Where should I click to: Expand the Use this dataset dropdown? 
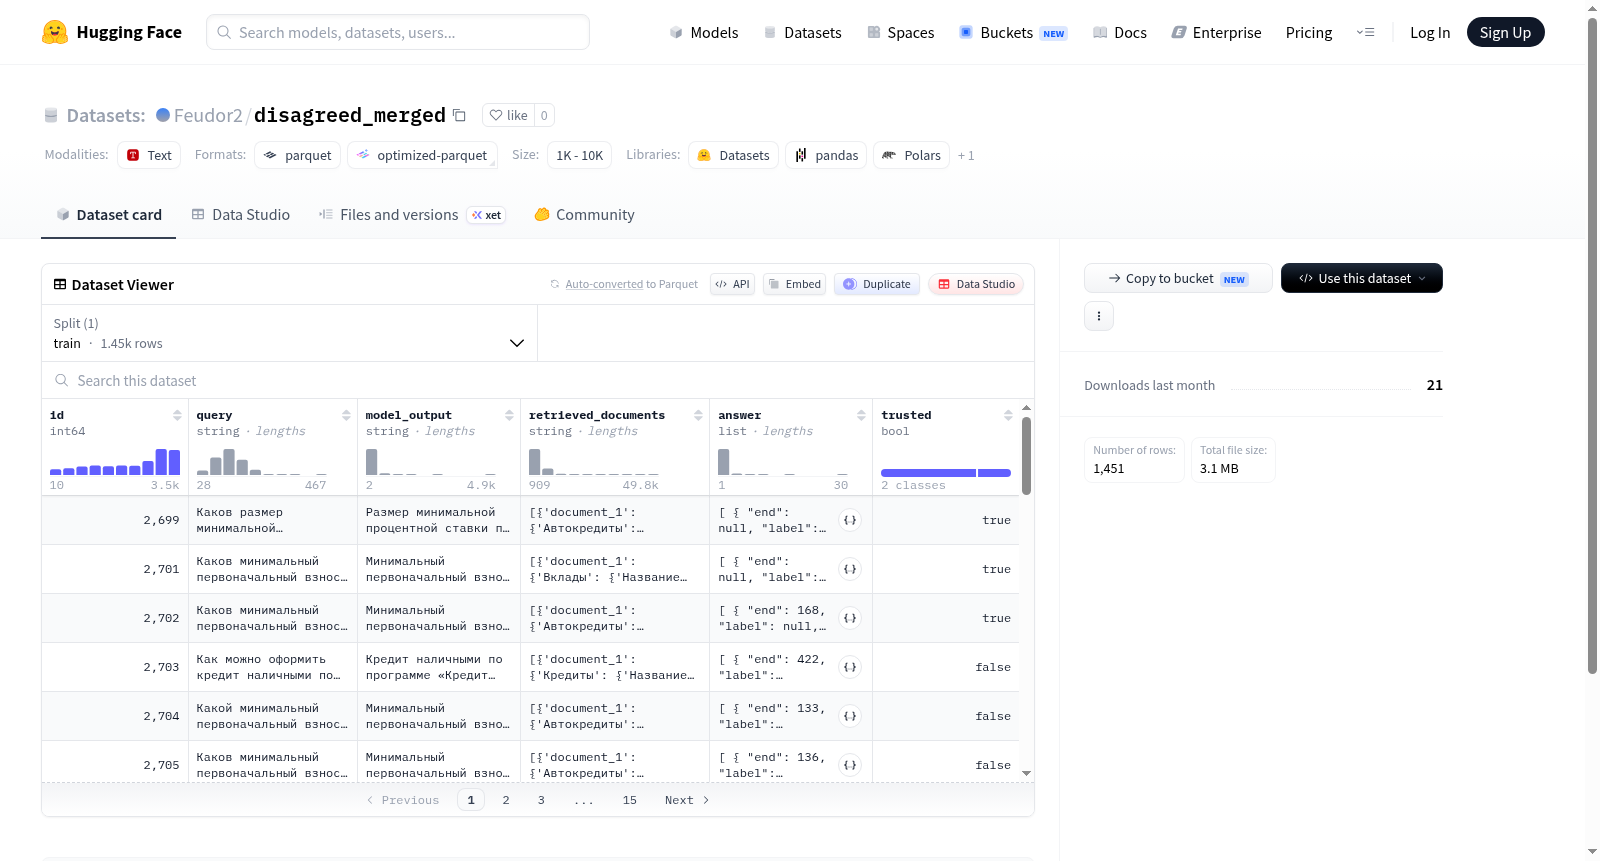click(1362, 278)
